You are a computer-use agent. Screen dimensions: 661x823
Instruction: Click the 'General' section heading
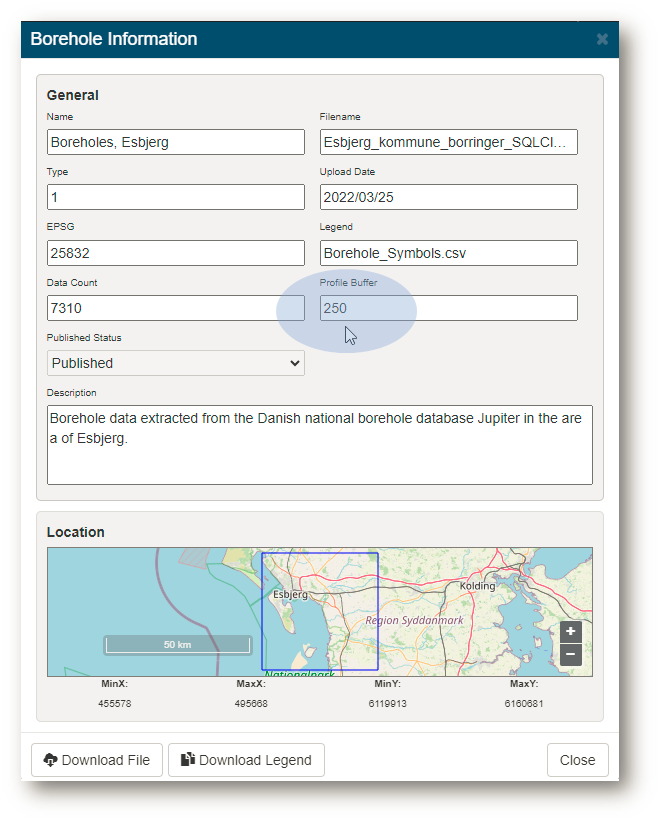click(x=72, y=95)
